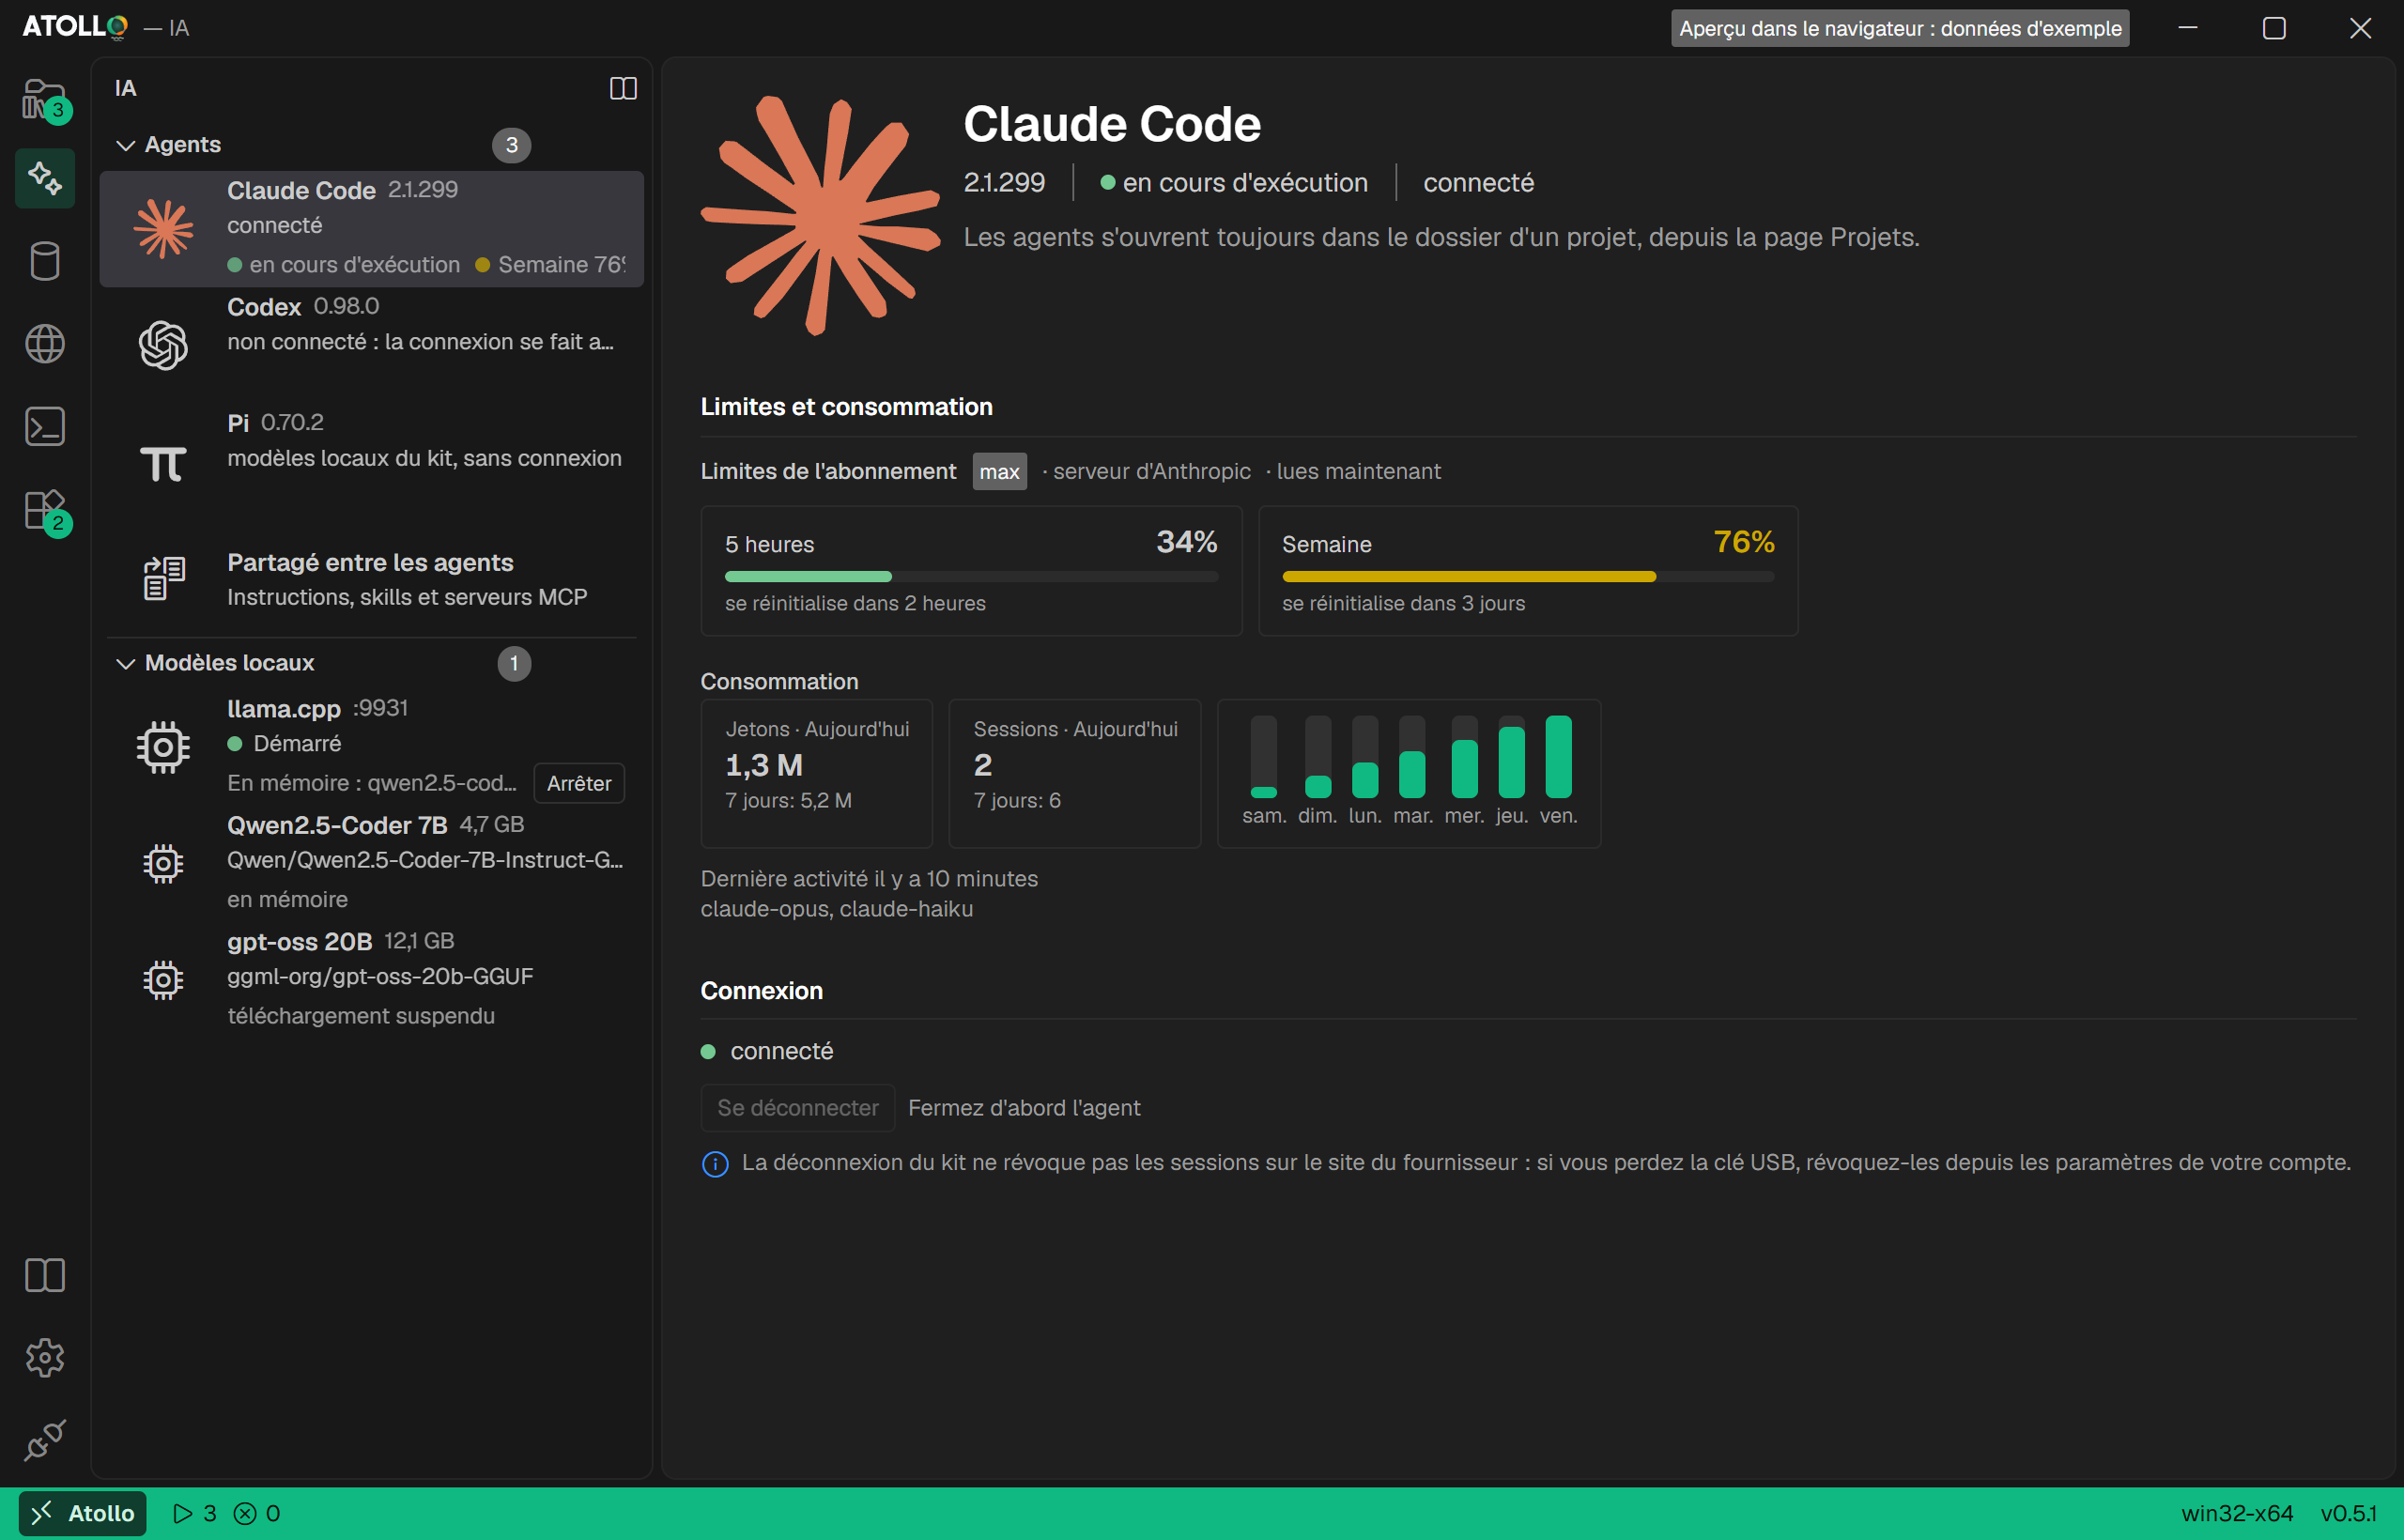The image size is (2404, 1540).
Task: Click the Sessions Aujourd'hui card
Action: tap(1075, 774)
